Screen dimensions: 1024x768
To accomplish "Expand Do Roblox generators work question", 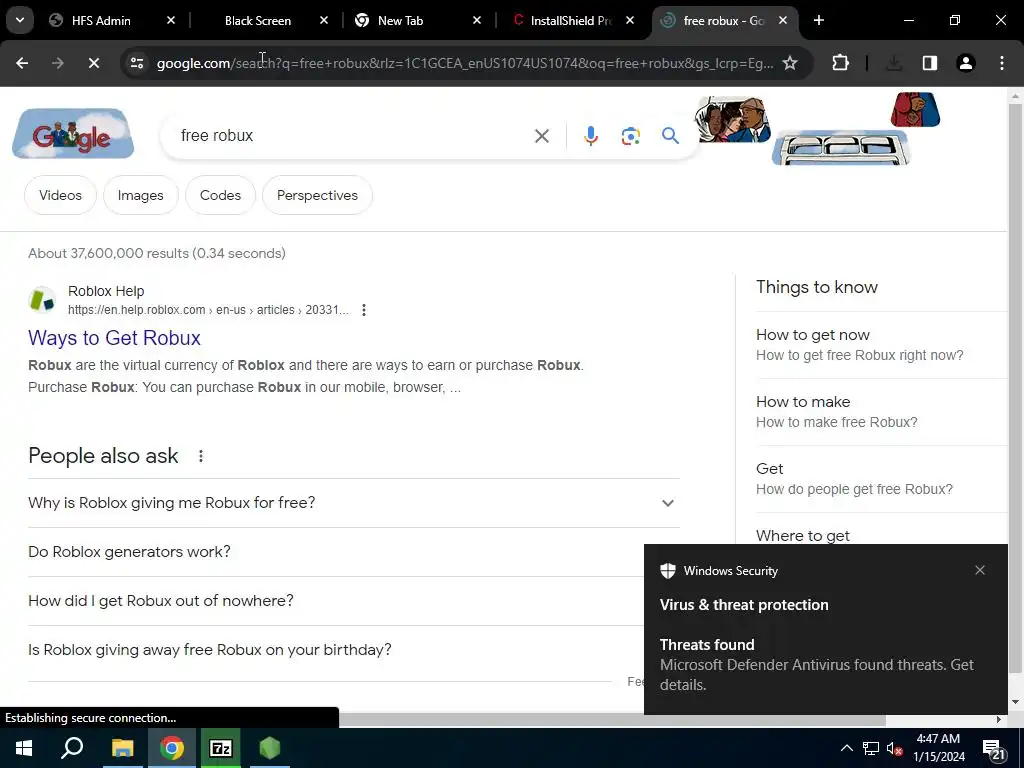I will 336,552.
